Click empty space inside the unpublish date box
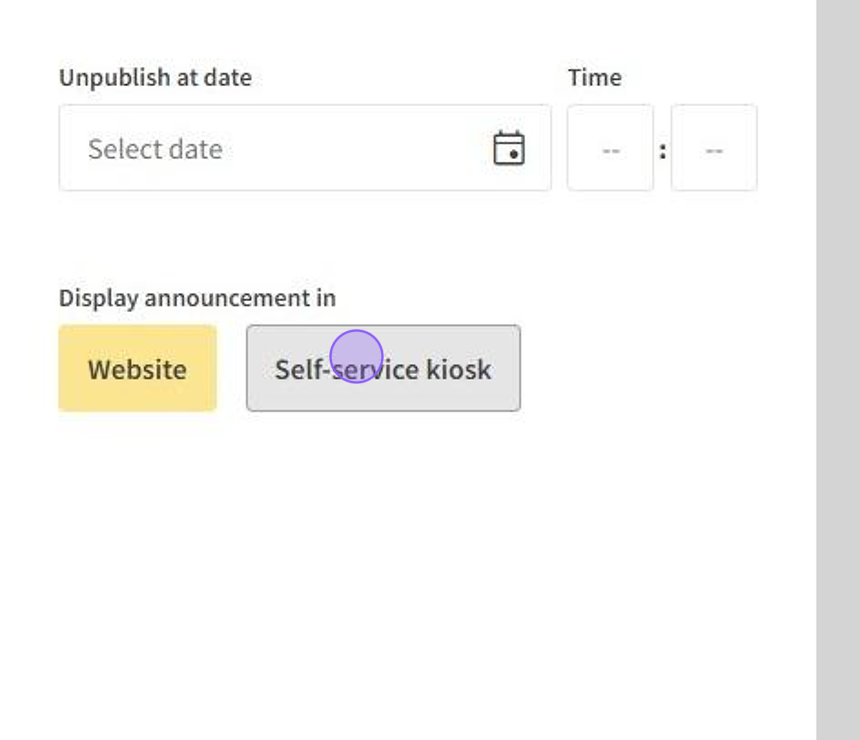The width and height of the screenshot is (860, 740). 360,150
